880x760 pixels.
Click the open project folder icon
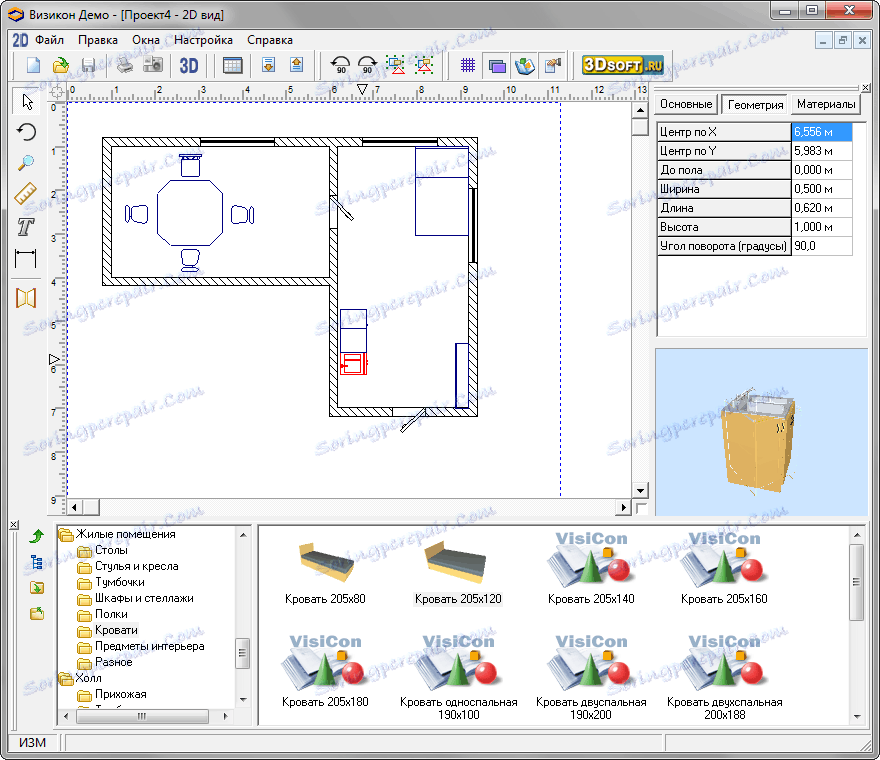coord(60,66)
